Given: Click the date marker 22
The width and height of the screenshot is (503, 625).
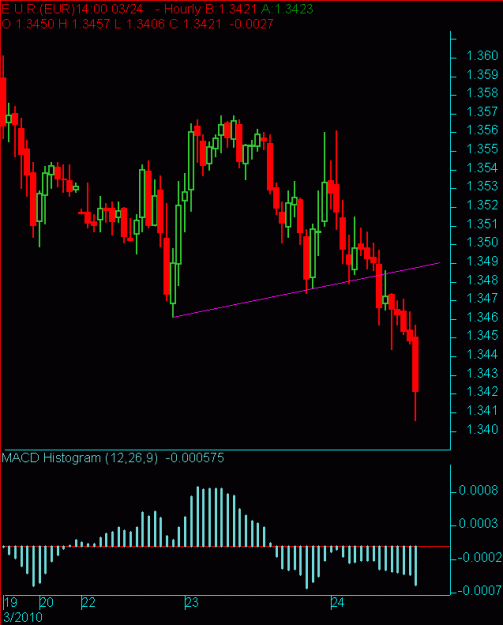Looking at the screenshot, I should click(88, 602).
